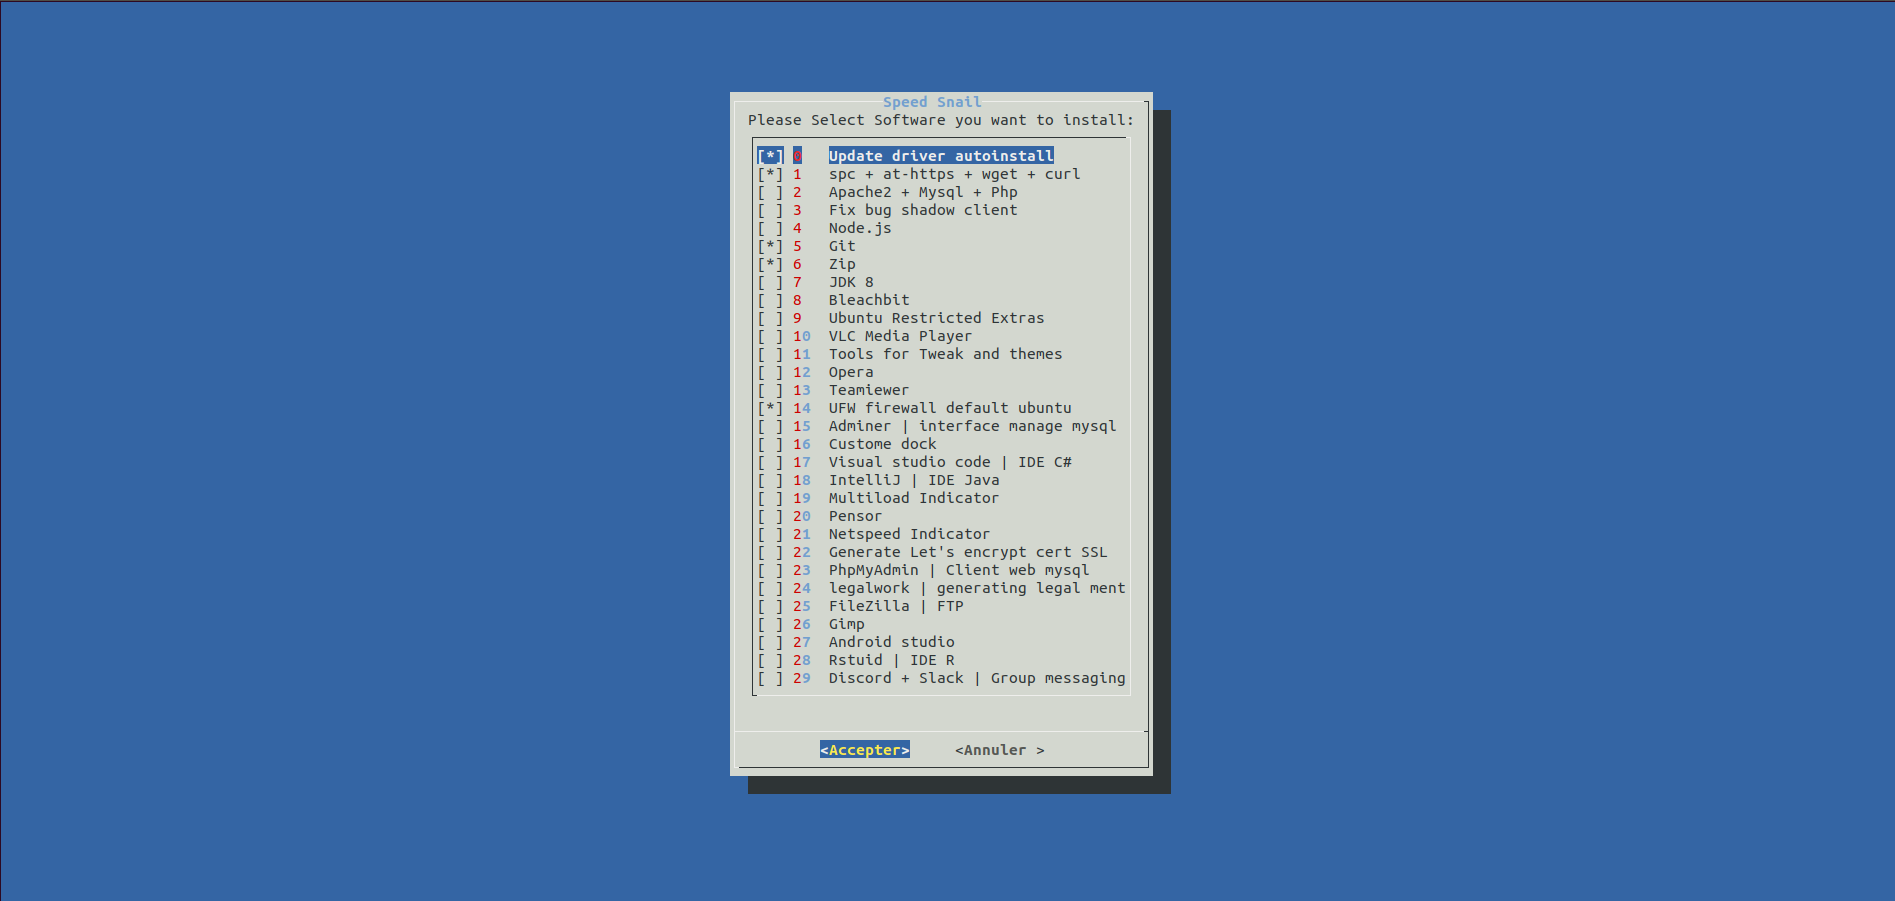The height and width of the screenshot is (901, 1895).
Task: Tick the checkbox for Apache2 + Mysql + Php
Action: (770, 192)
